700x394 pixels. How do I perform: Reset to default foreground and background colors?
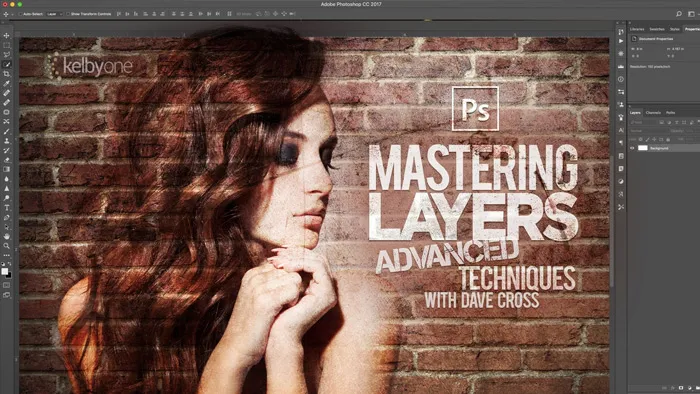[x=4, y=264]
